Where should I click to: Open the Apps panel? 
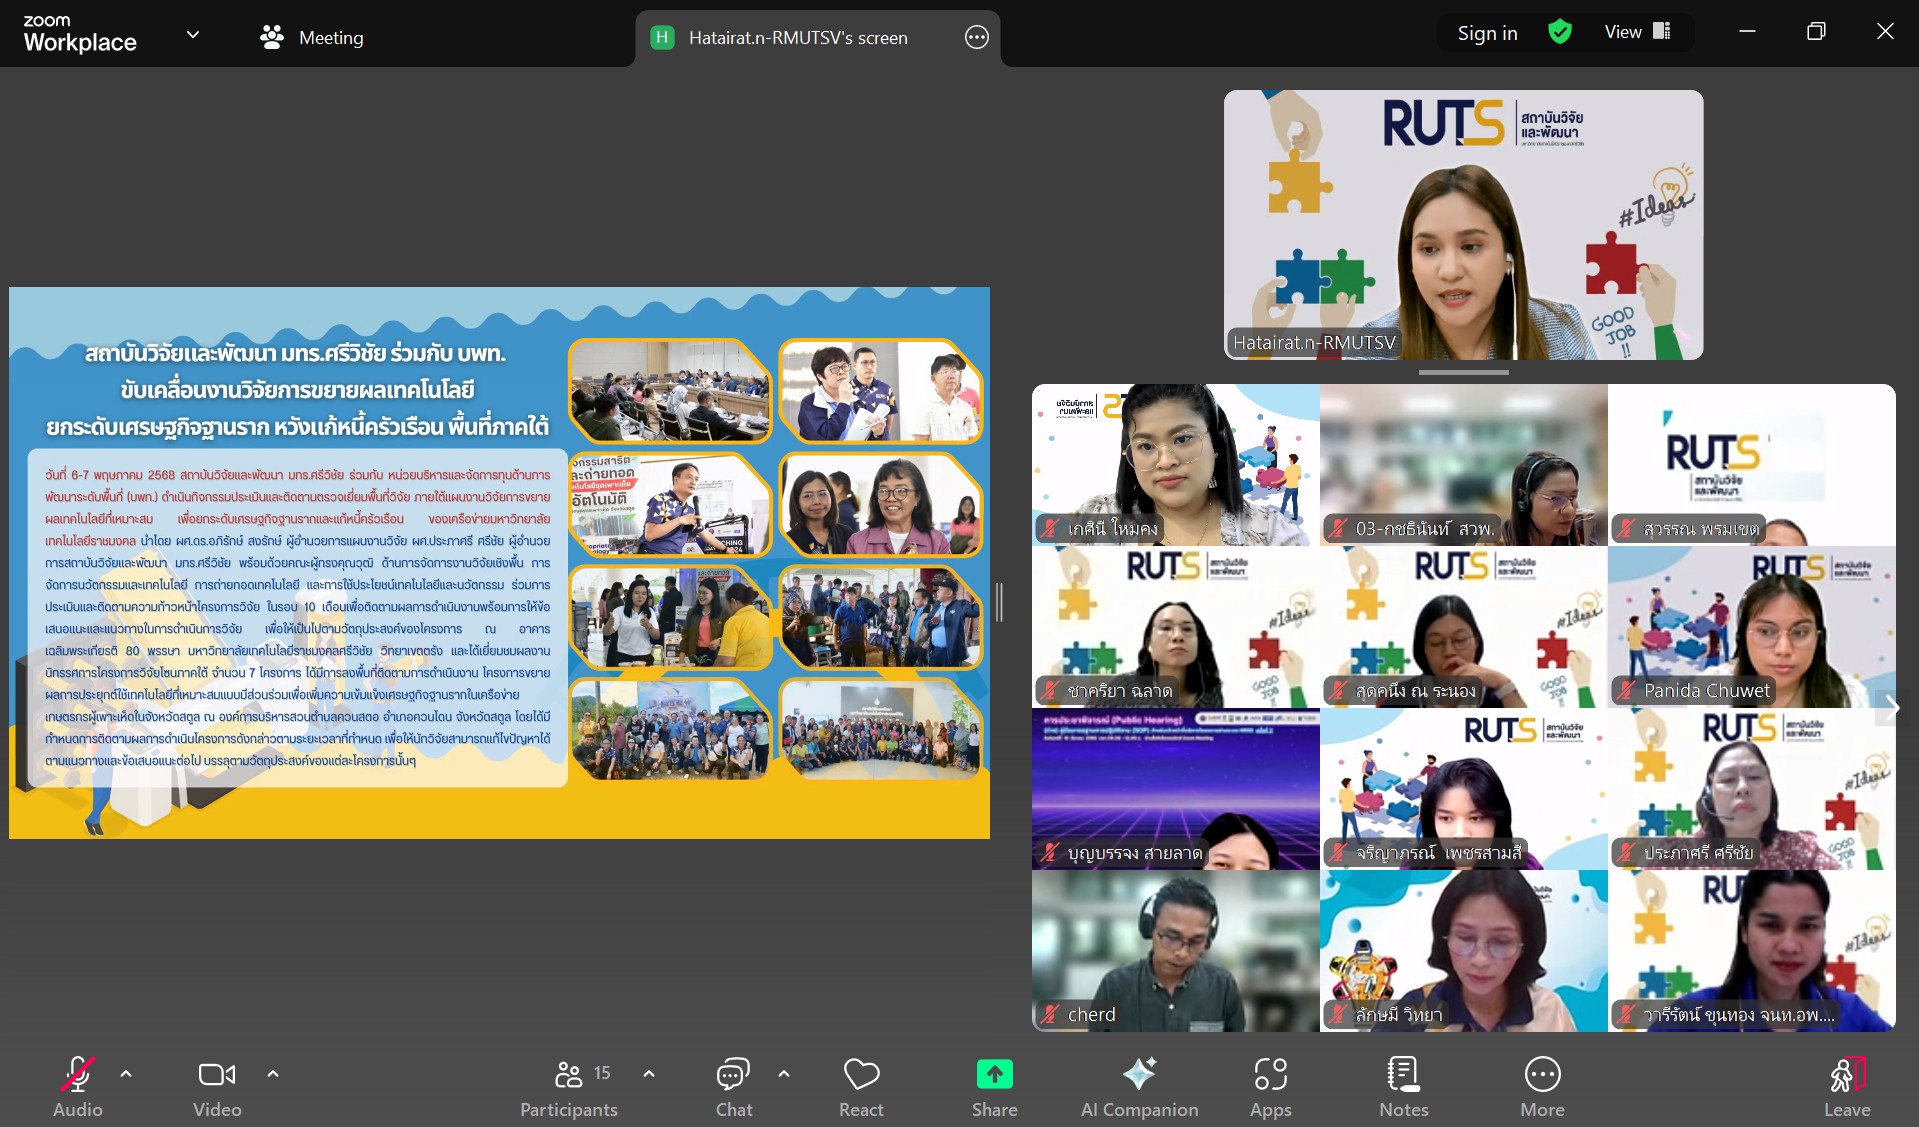tap(1271, 1087)
